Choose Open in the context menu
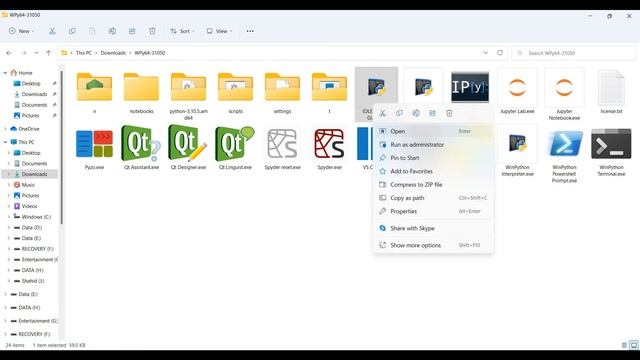The width and height of the screenshot is (640, 360). click(433, 131)
